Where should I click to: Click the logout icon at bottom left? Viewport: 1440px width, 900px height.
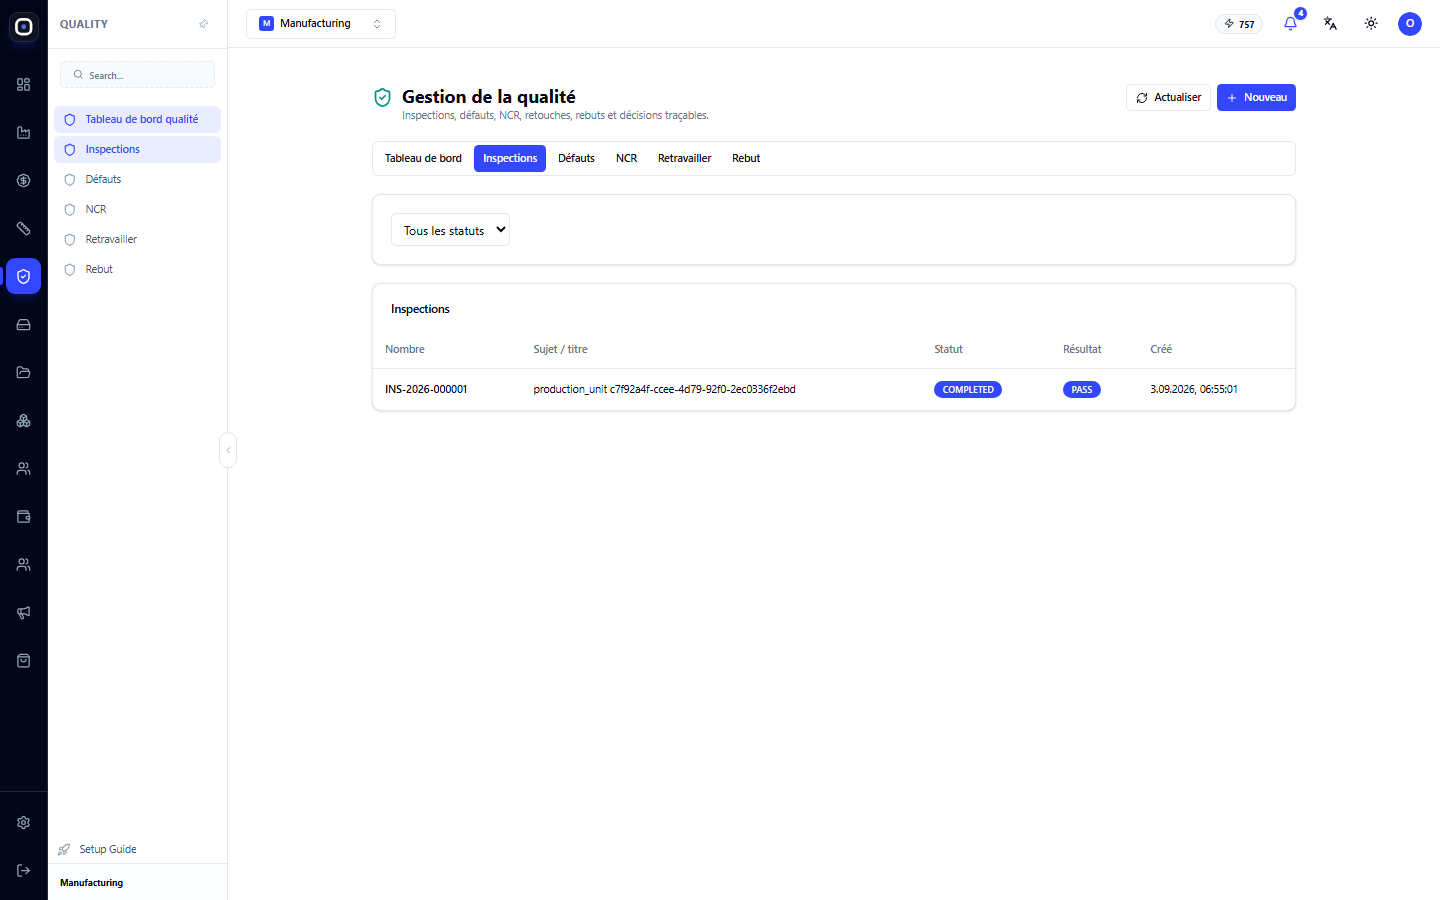(24, 871)
